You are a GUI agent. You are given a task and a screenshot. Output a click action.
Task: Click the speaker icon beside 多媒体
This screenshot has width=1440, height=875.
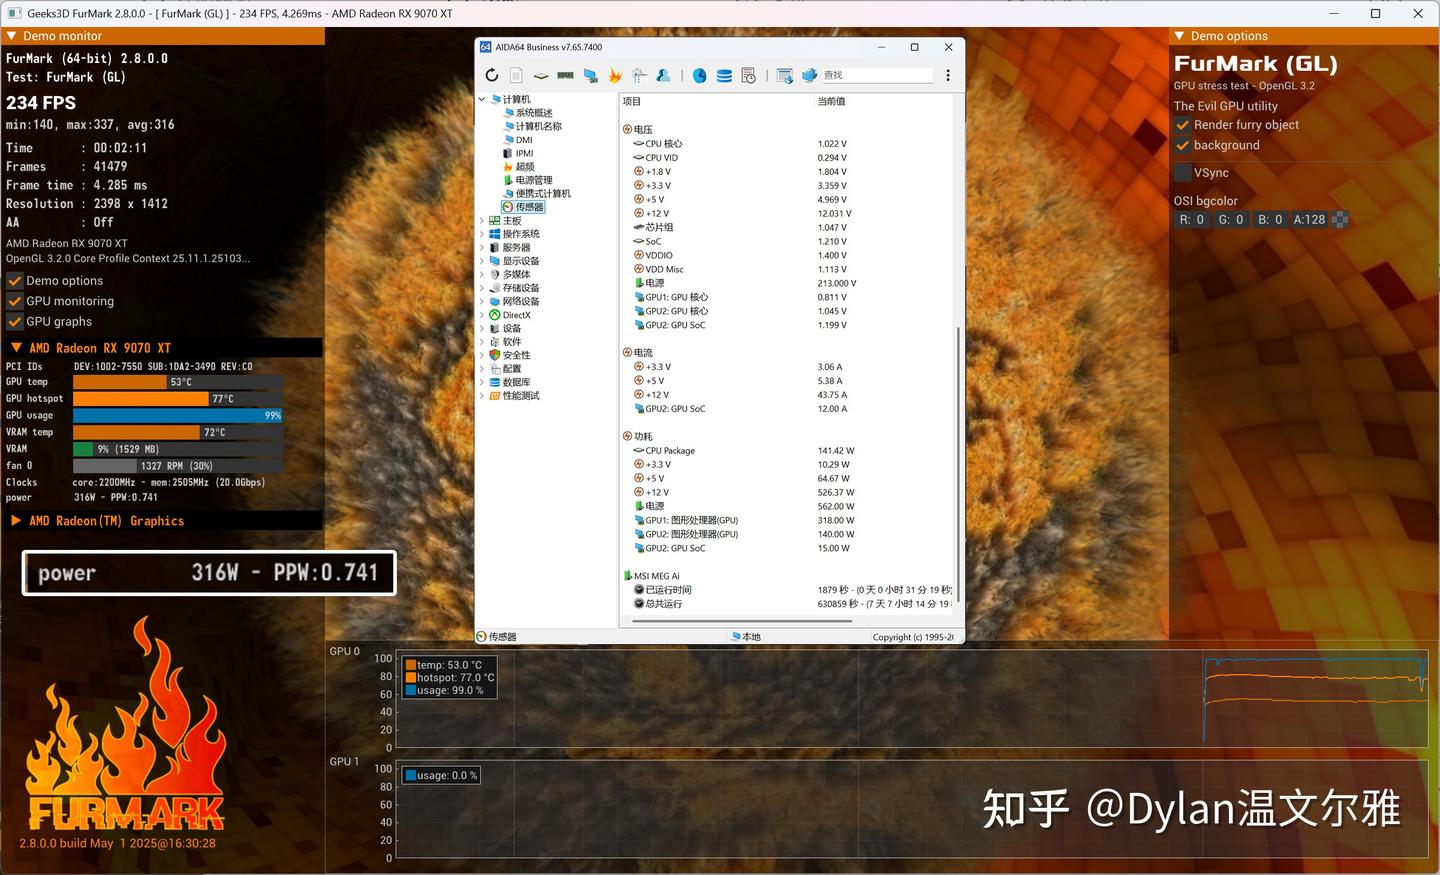pyautogui.click(x=495, y=274)
